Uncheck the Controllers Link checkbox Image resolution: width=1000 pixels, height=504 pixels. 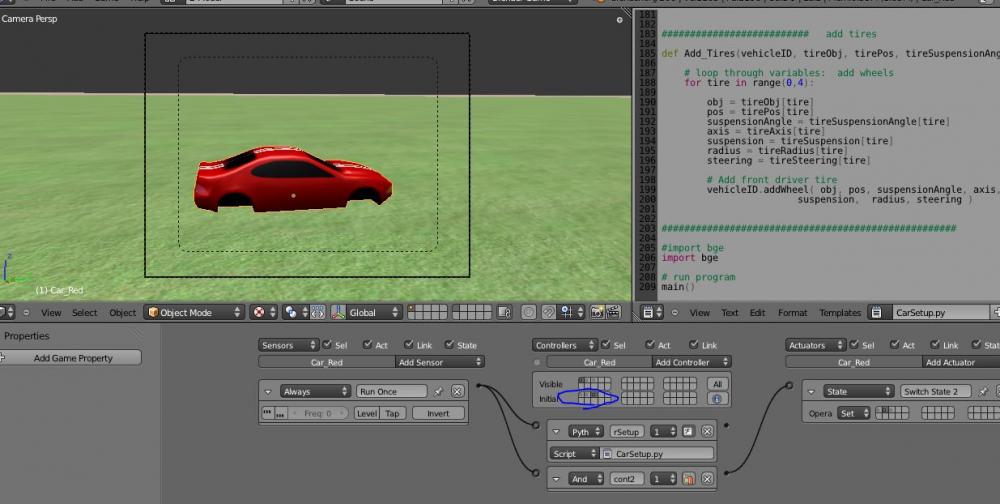coord(693,345)
